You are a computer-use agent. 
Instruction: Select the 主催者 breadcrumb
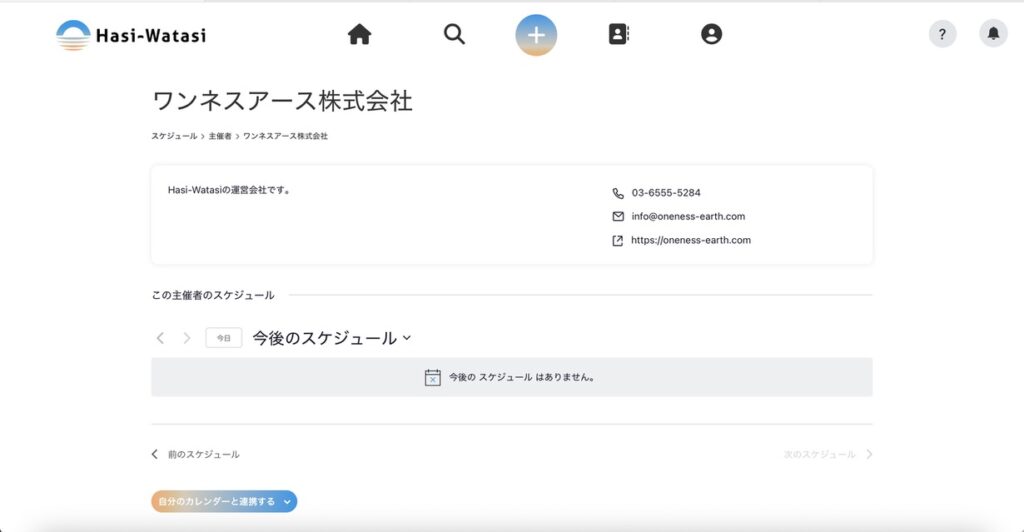click(x=220, y=136)
